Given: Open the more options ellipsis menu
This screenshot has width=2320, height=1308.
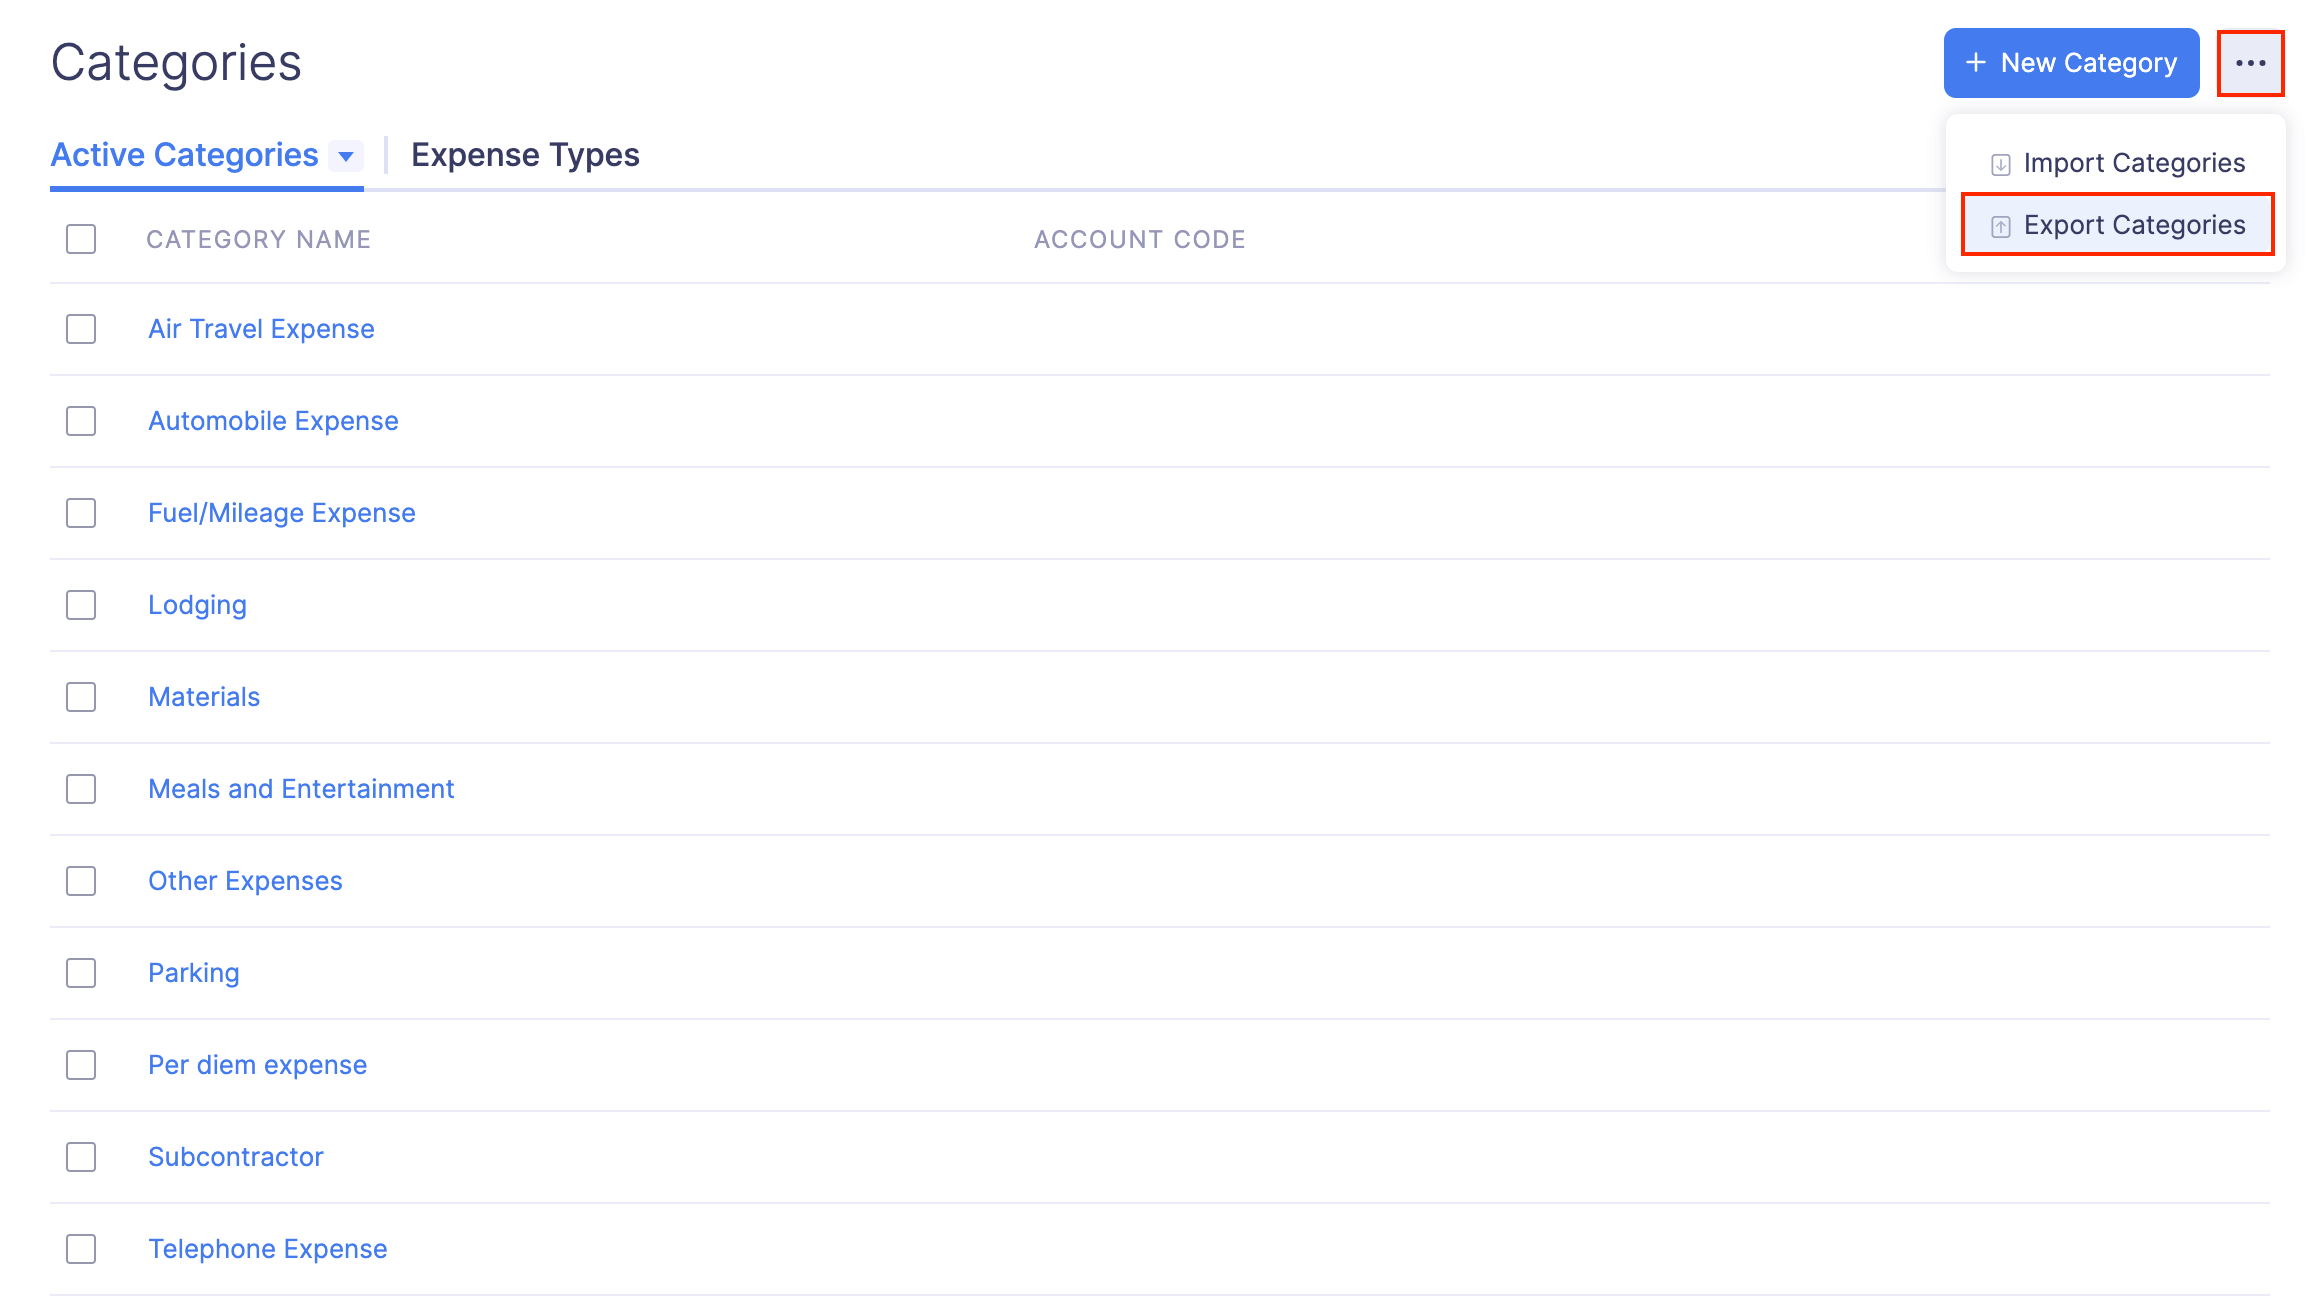Looking at the screenshot, I should pyautogui.click(x=2251, y=62).
